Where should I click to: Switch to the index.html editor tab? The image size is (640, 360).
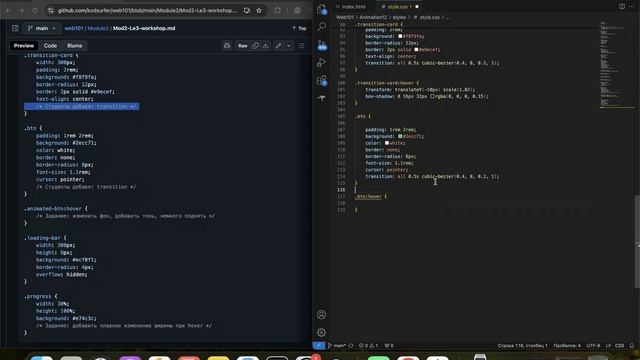click(x=351, y=7)
